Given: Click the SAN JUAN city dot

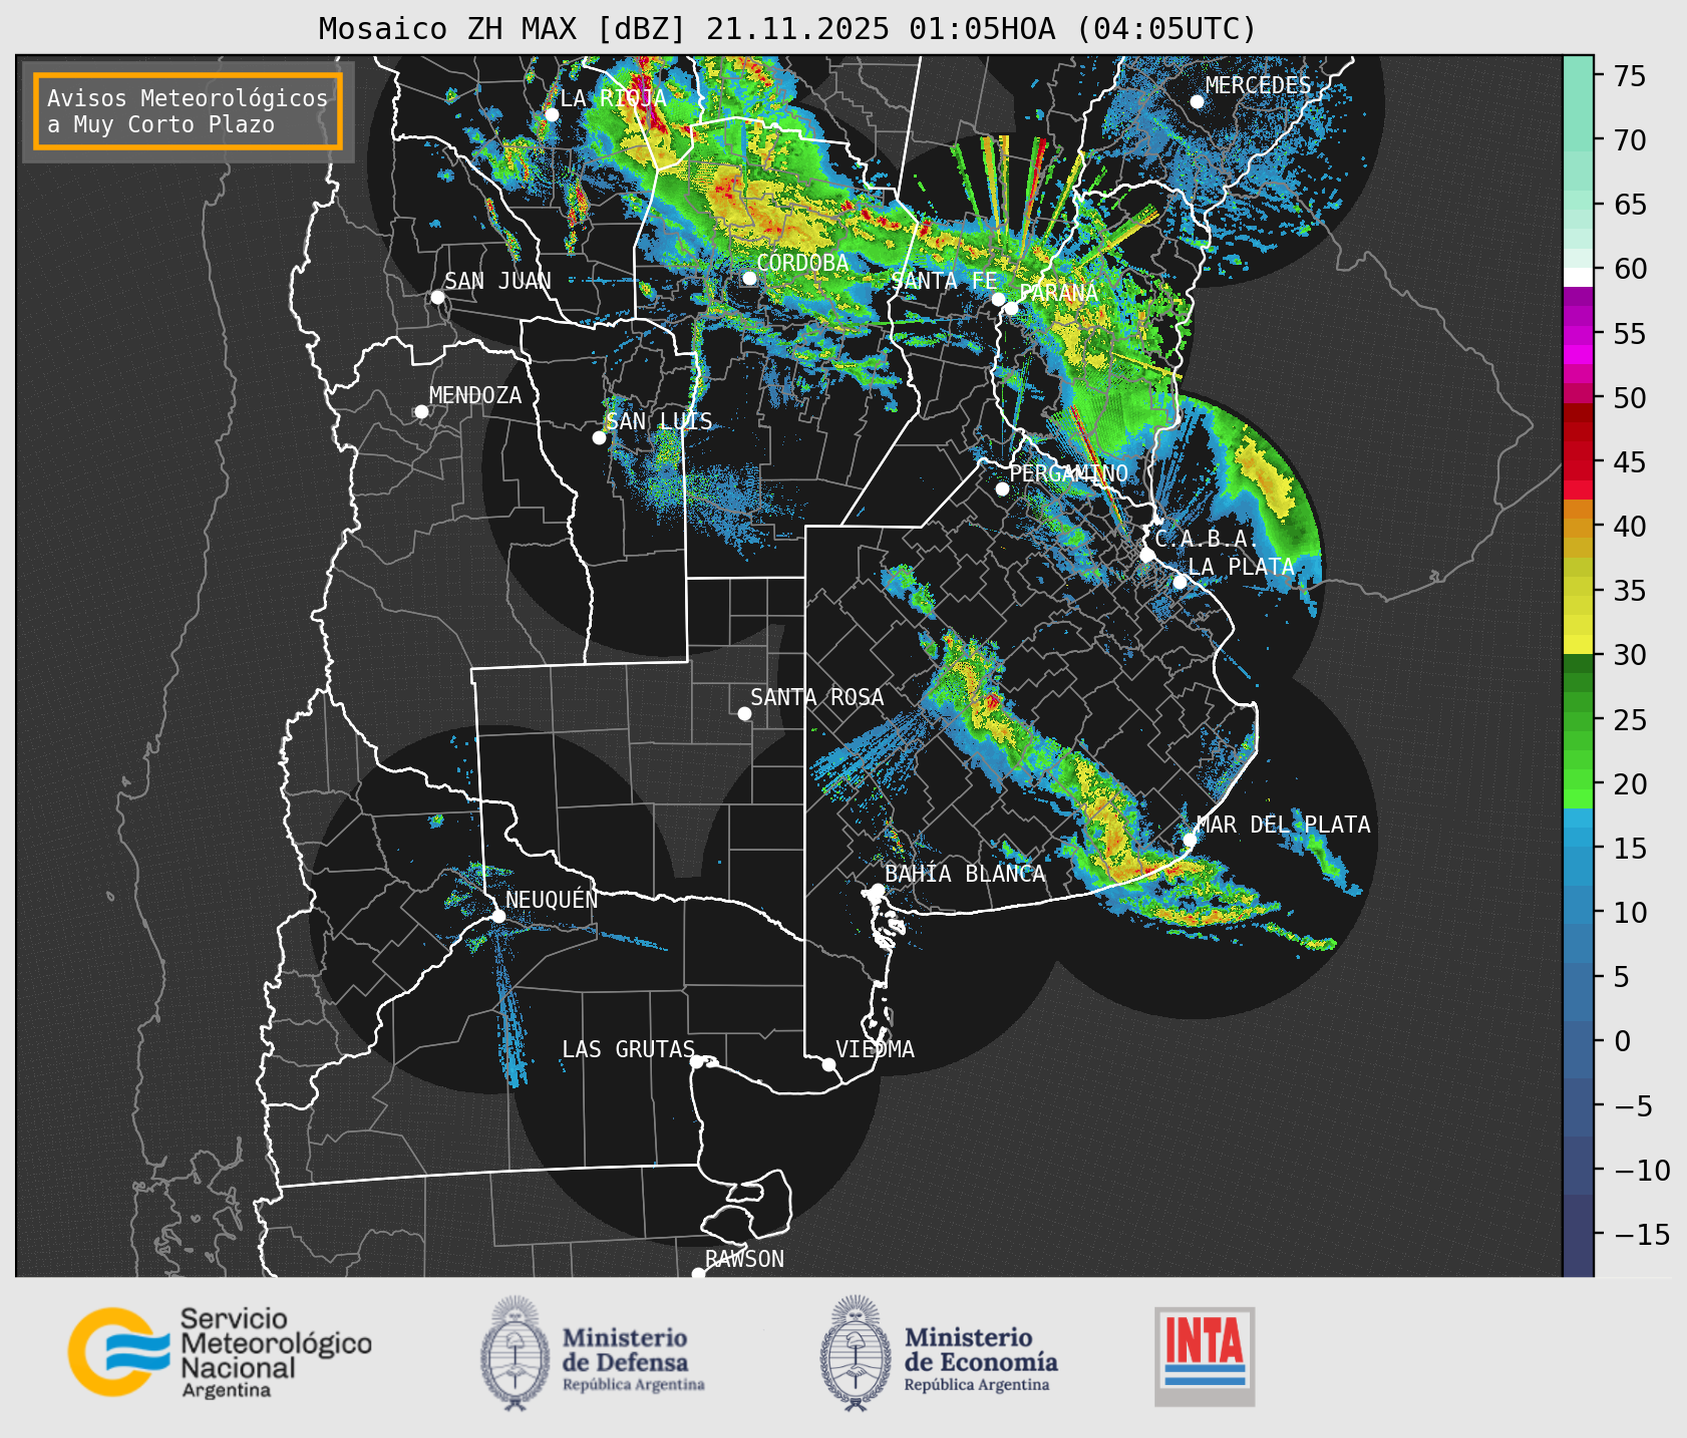Looking at the screenshot, I should click(437, 297).
